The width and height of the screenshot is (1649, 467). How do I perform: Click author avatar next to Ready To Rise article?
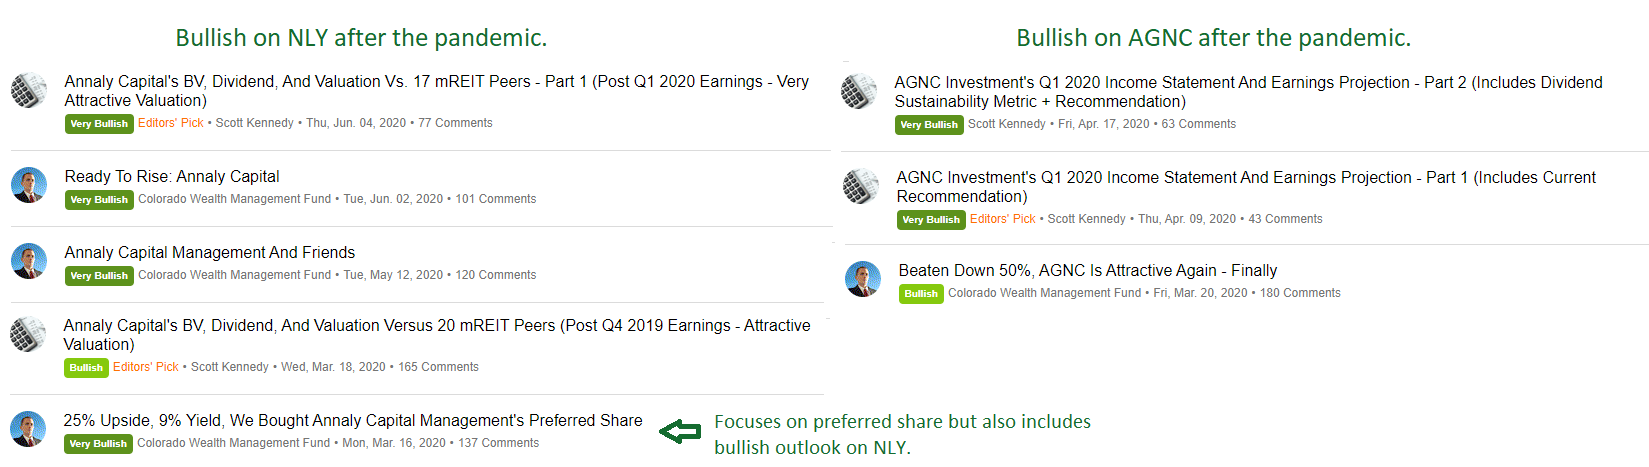tap(29, 185)
